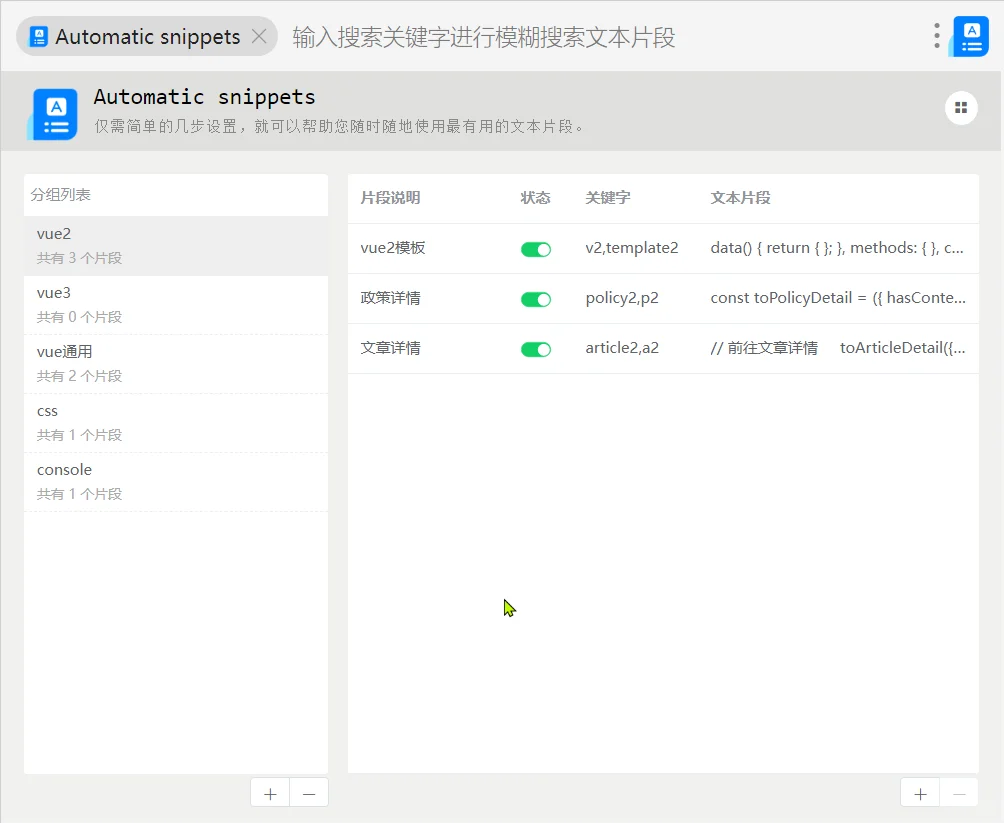Click the three-dot overflow menu icon
This screenshot has width=1004, height=823.
point(935,36)
